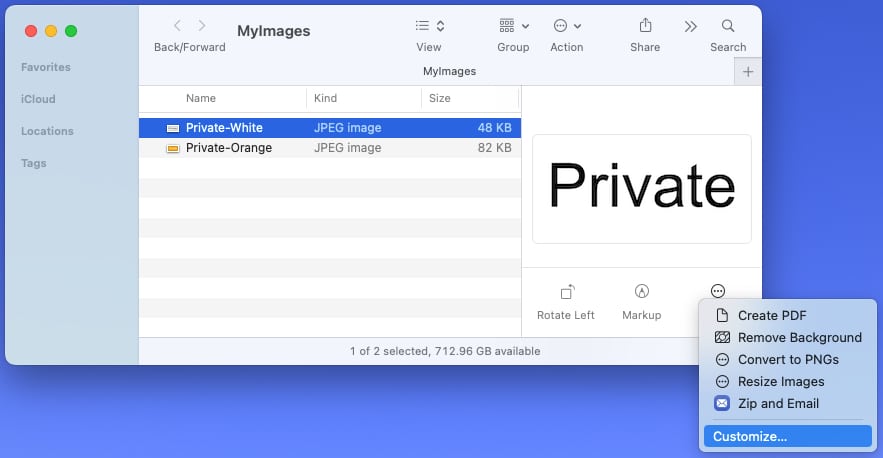
Task: Choose Resize Images quick action
Action: (x=788, y=381)
